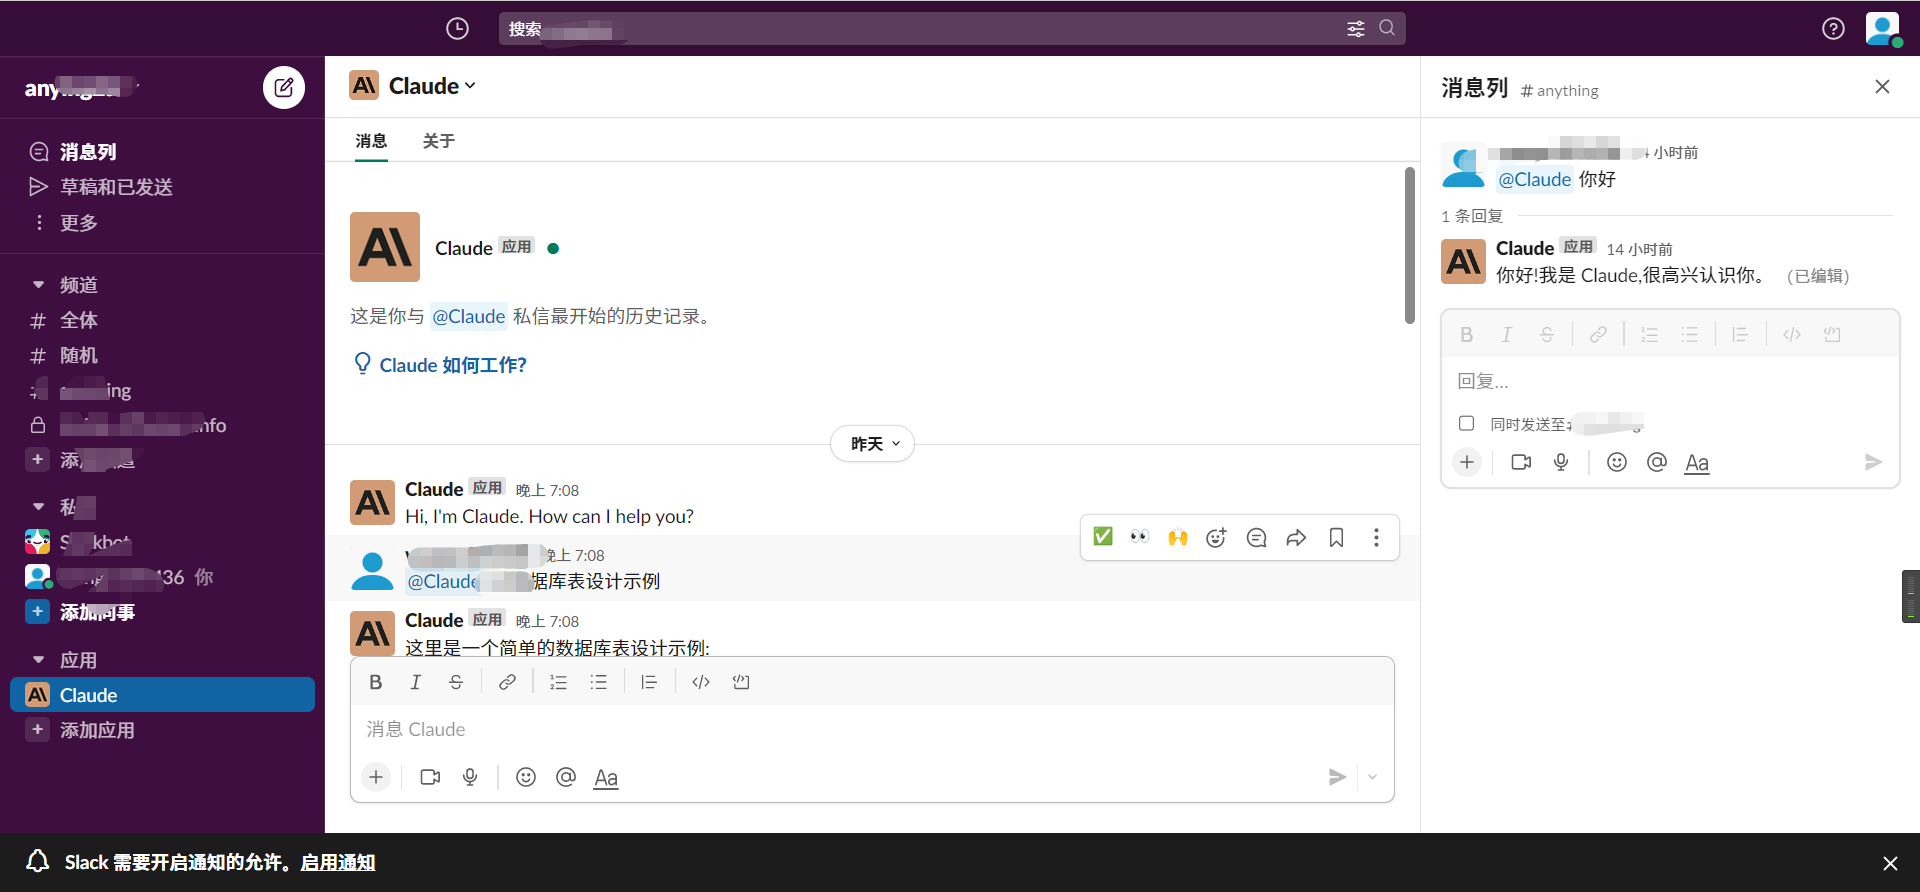Screen dimensions: 1920x892
Task: Record audio clip in thread reply
Action: [x=1561, y=462]
